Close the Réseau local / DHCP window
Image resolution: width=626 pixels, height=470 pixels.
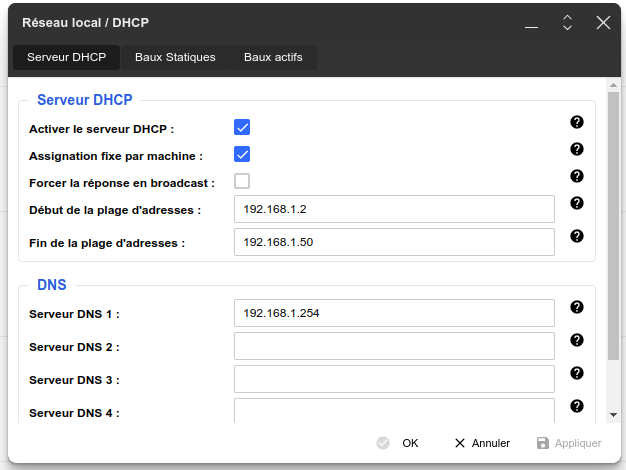coord(603,23)
